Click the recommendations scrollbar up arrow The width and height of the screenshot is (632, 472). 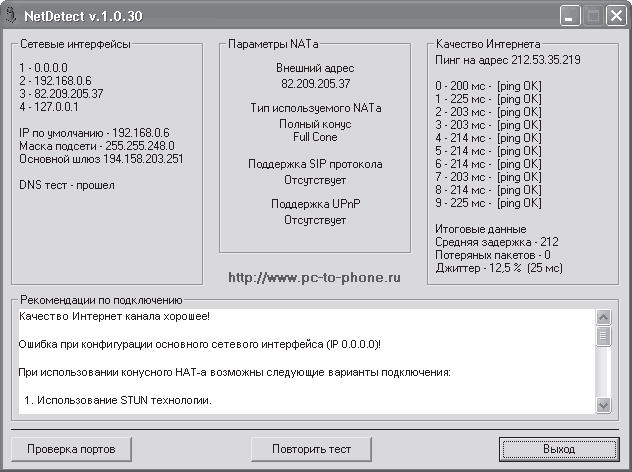pos(603,317)
